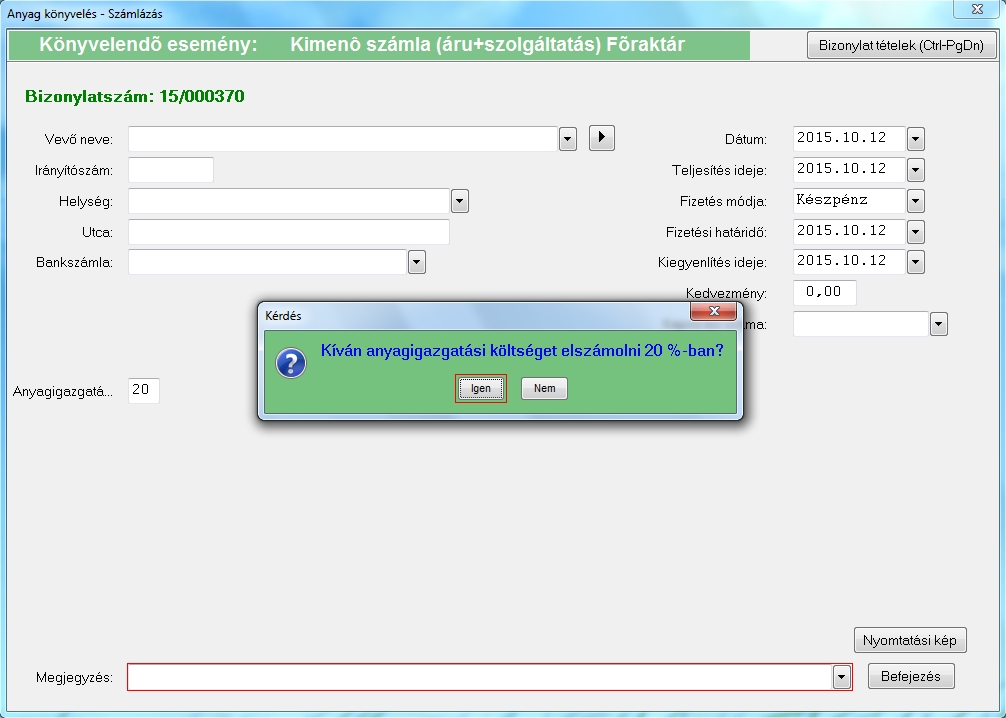1006x718 pixels.
Task: Click Igen in the Kérdés dialog
Action: coord(481,389)
